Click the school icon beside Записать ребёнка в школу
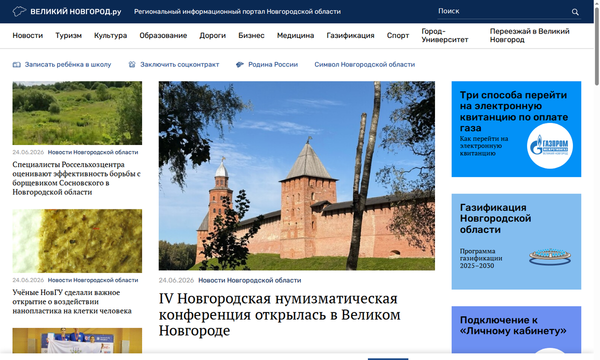600x360 pixels. click(16, 65)
